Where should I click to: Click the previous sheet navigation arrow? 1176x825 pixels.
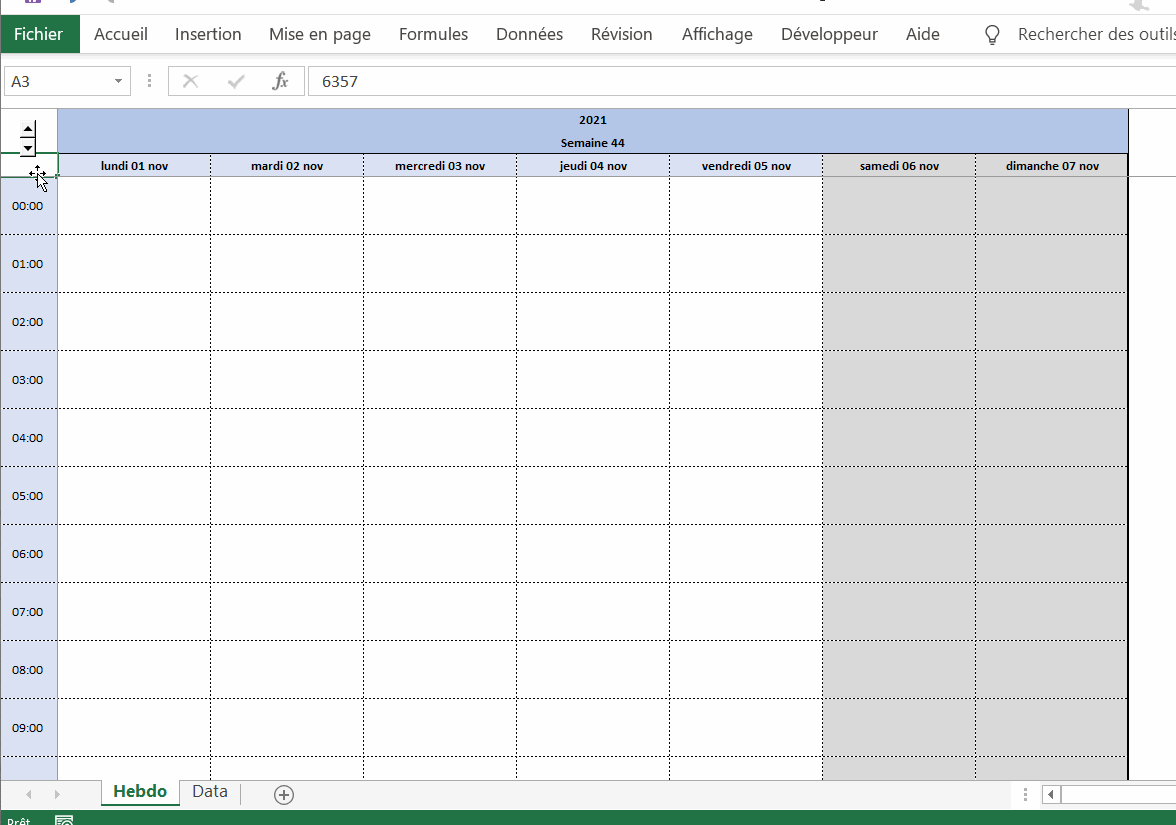(29, 794)
